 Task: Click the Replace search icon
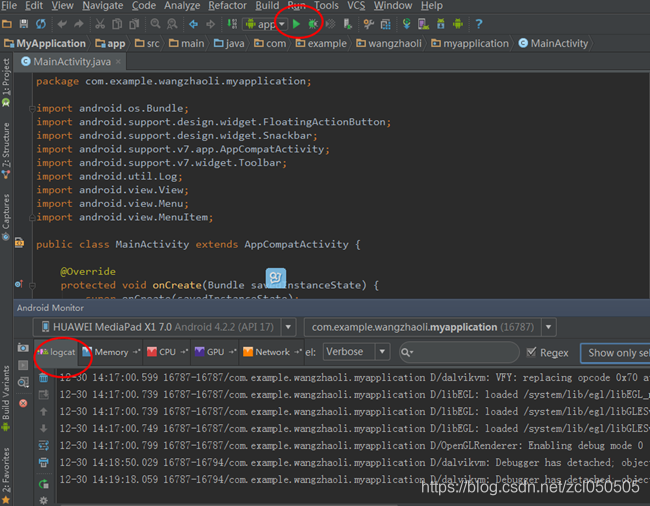point(172,24)
